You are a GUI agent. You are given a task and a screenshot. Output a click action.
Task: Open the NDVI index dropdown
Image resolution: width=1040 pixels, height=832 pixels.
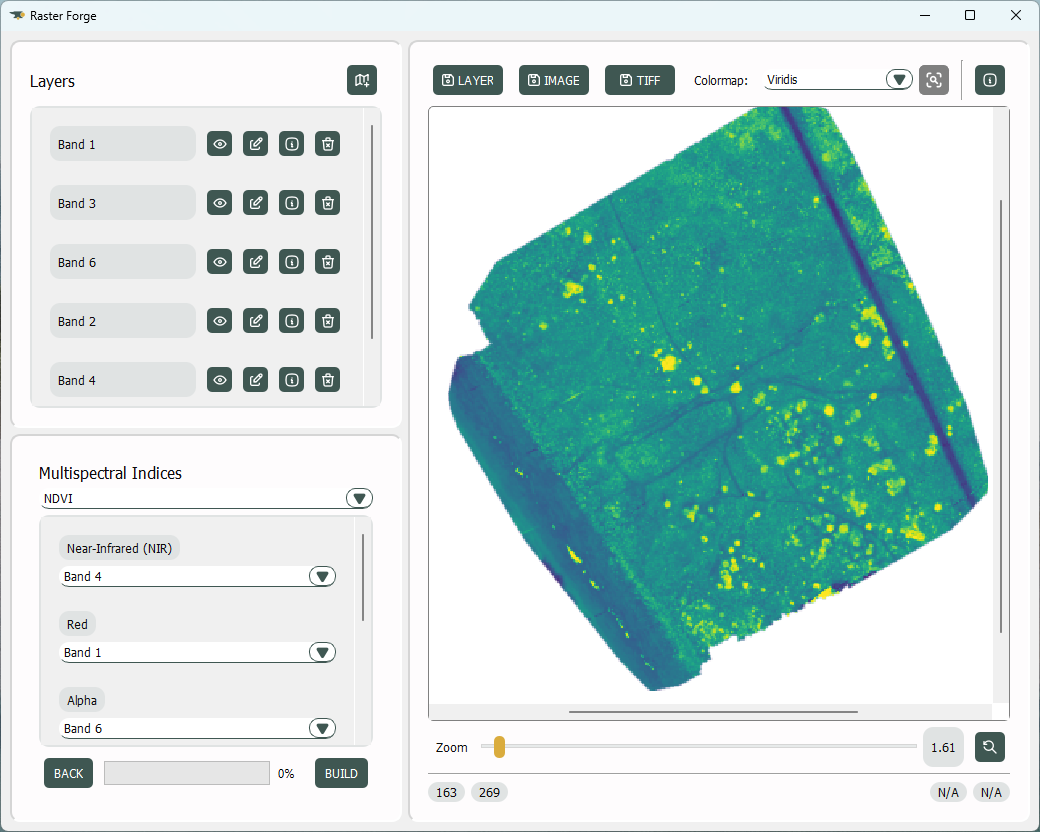click(207, 498)
